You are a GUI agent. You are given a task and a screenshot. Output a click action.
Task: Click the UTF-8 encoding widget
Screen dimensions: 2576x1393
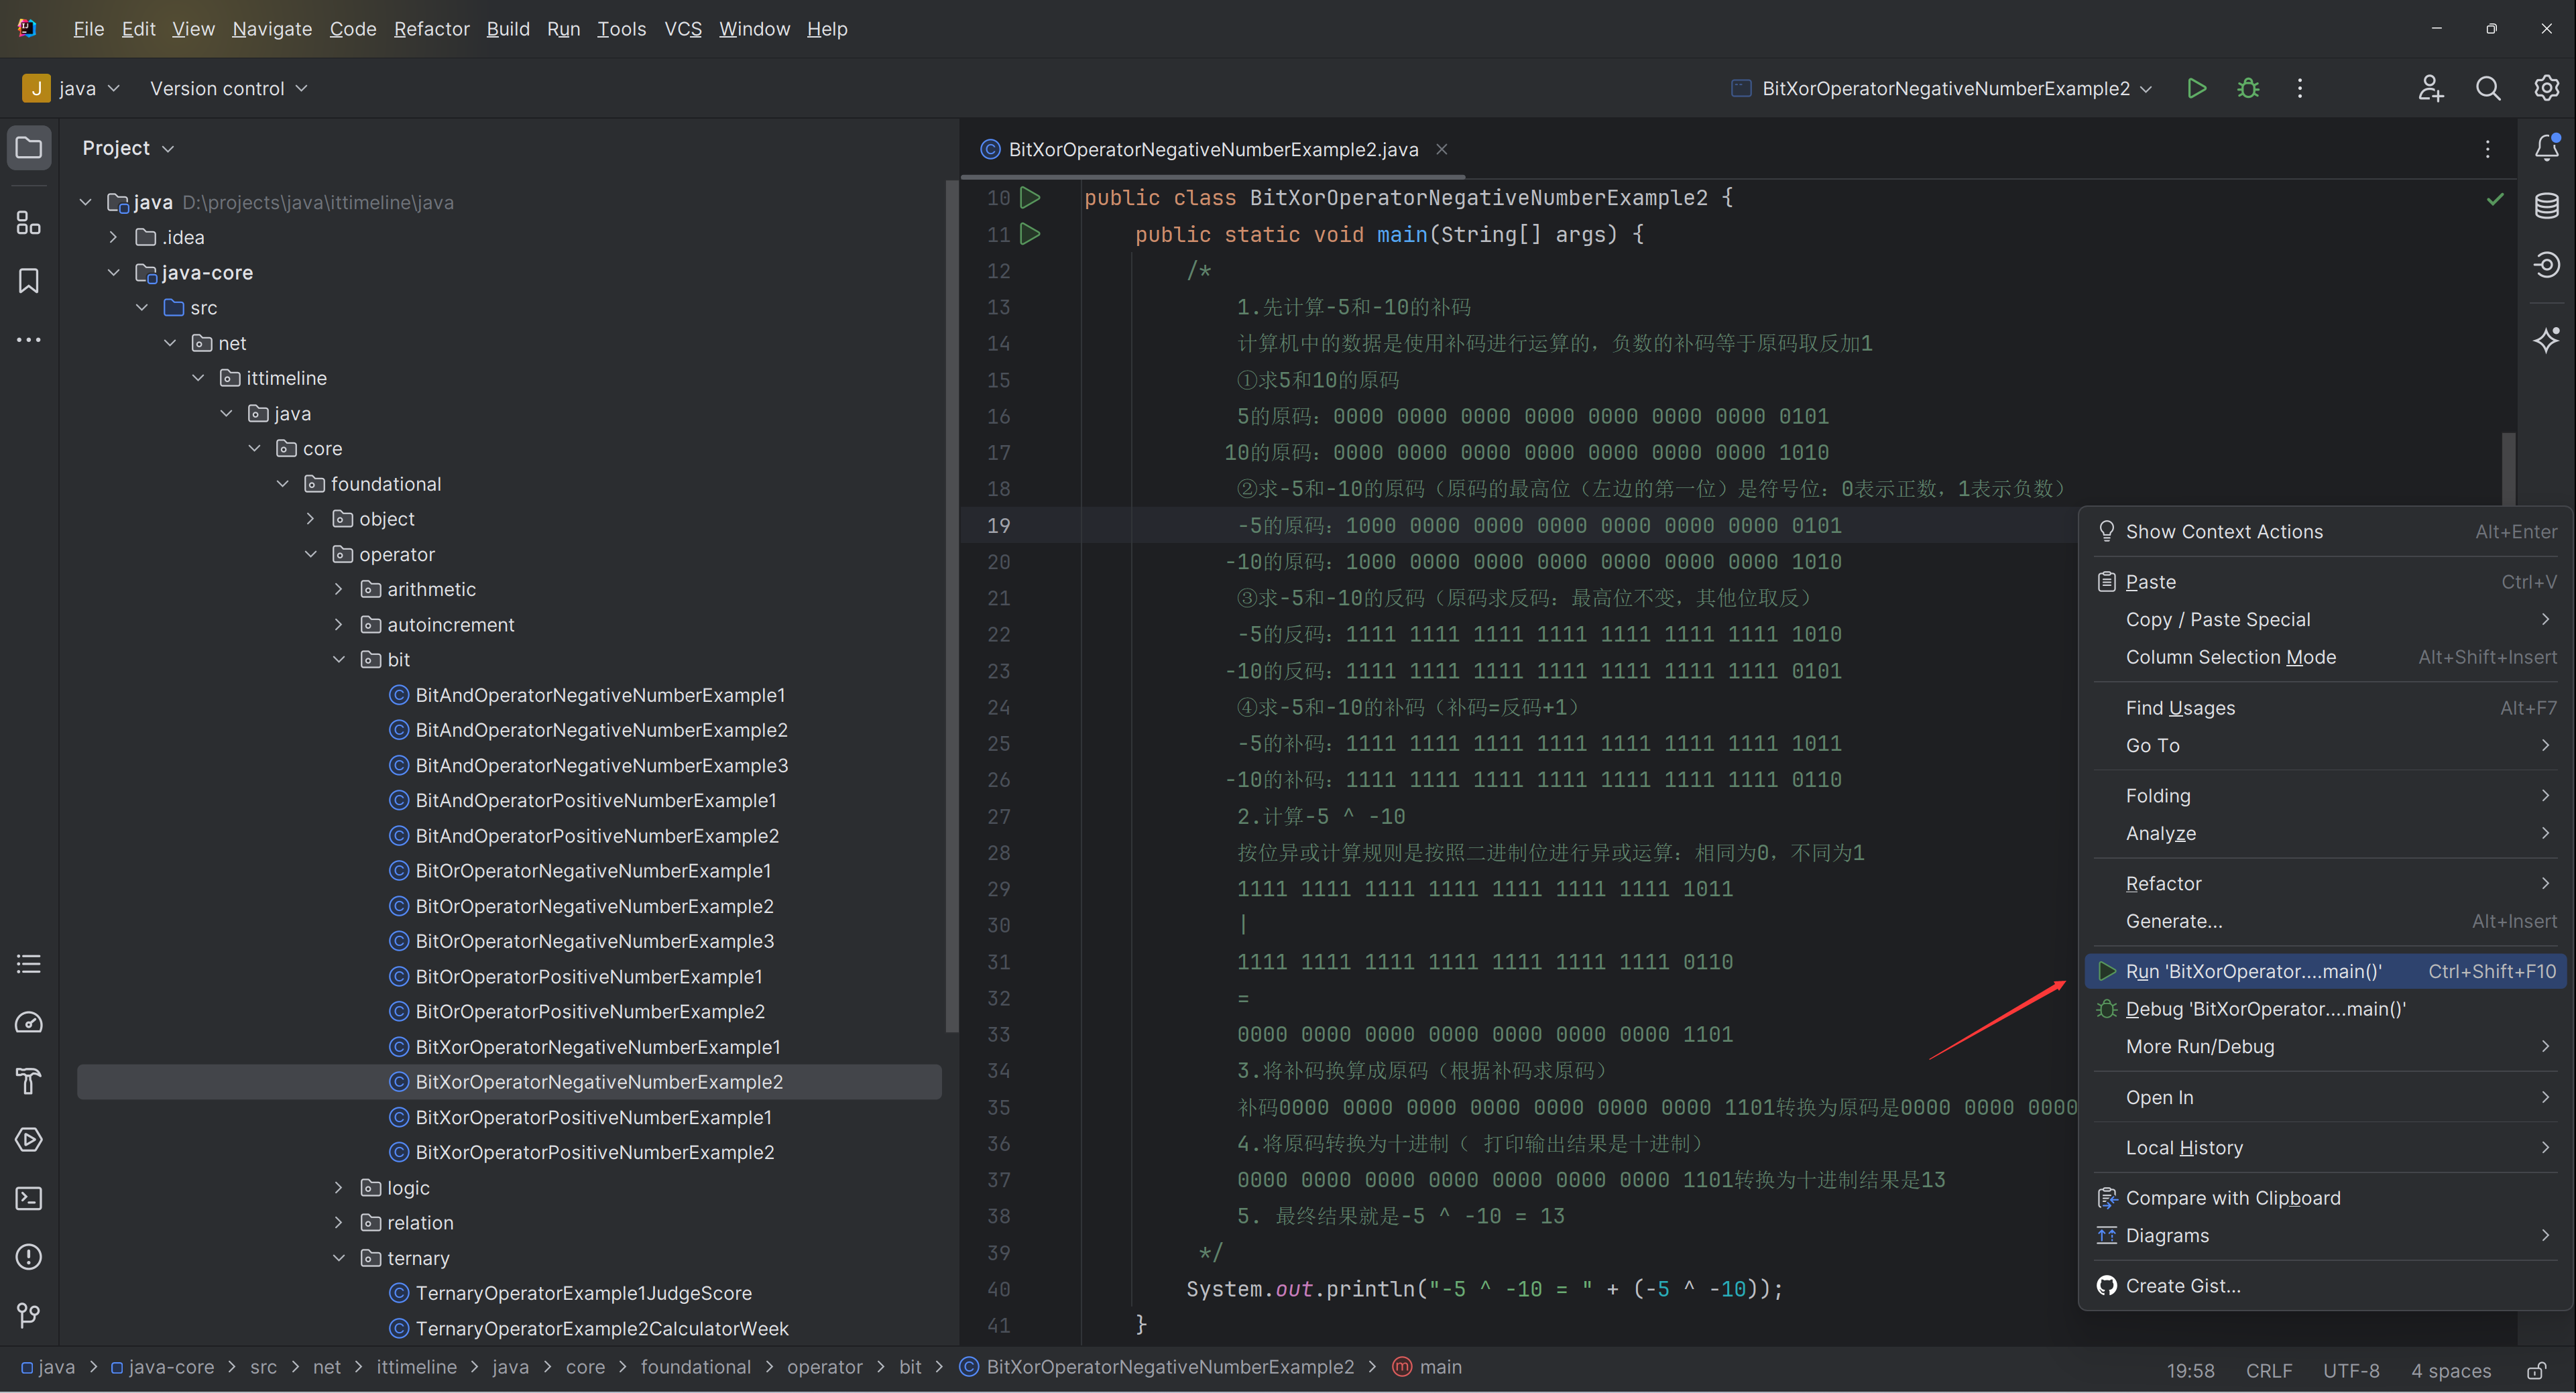2351,1371
